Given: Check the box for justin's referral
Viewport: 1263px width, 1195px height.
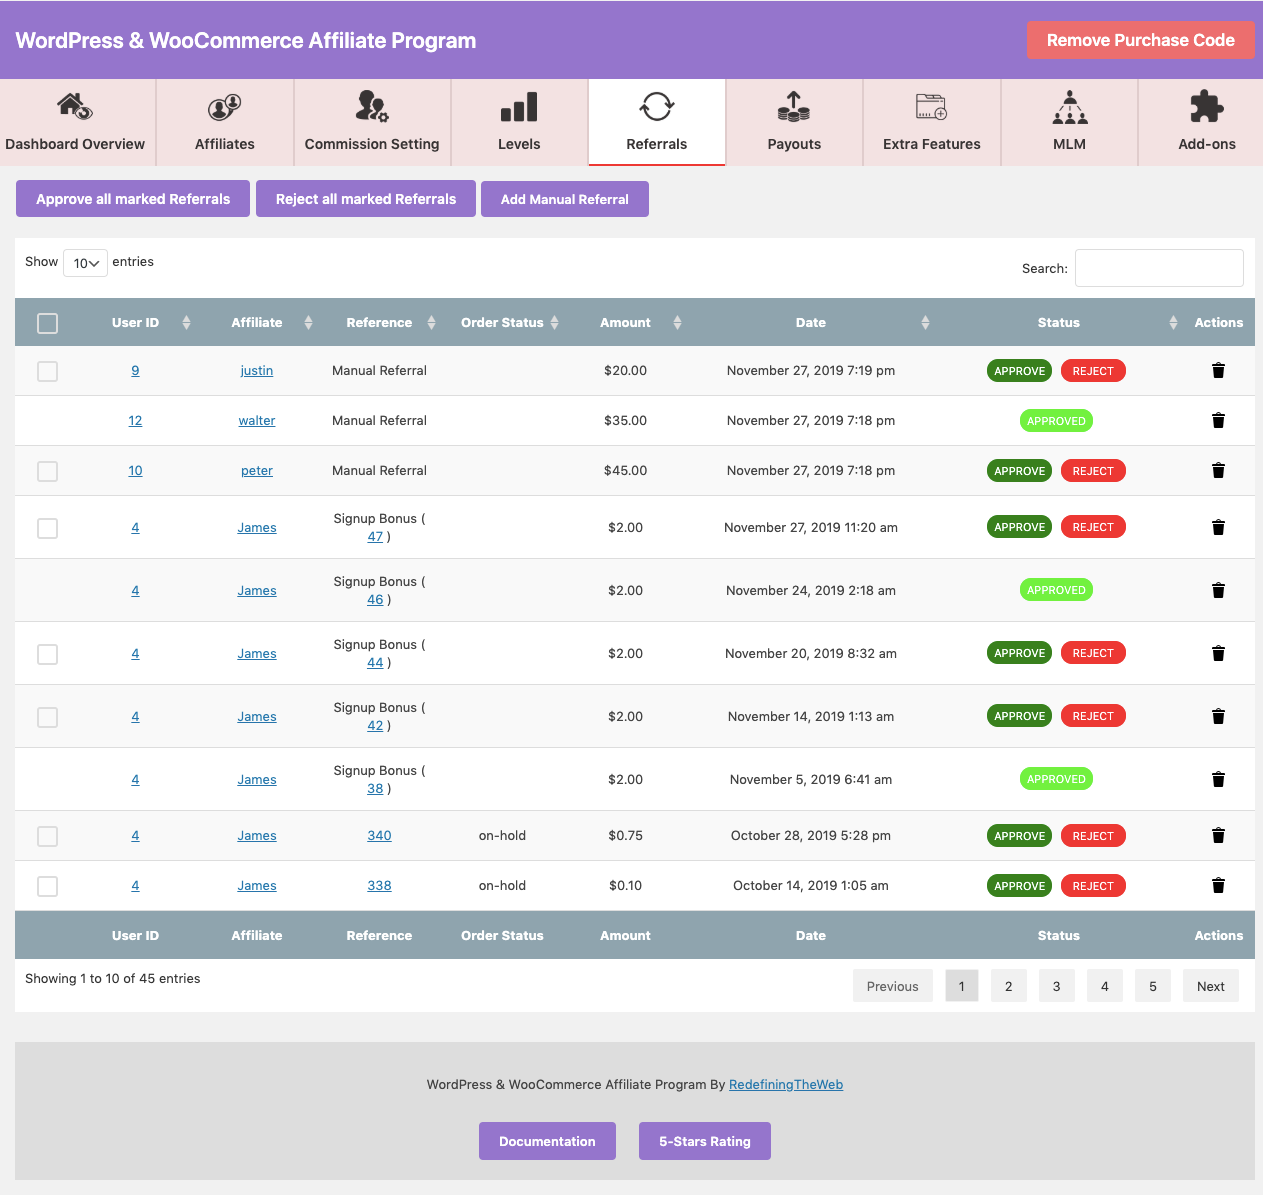Looking at the screenshot, I should pyautogui.click(x=47, y=371).
